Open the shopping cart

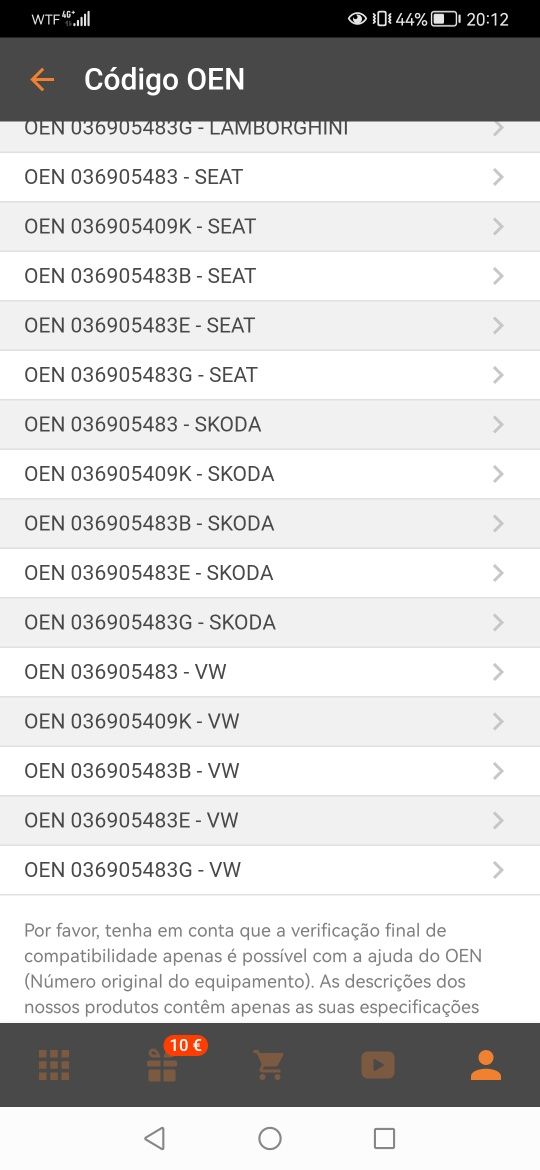(x=269, y=1065)
